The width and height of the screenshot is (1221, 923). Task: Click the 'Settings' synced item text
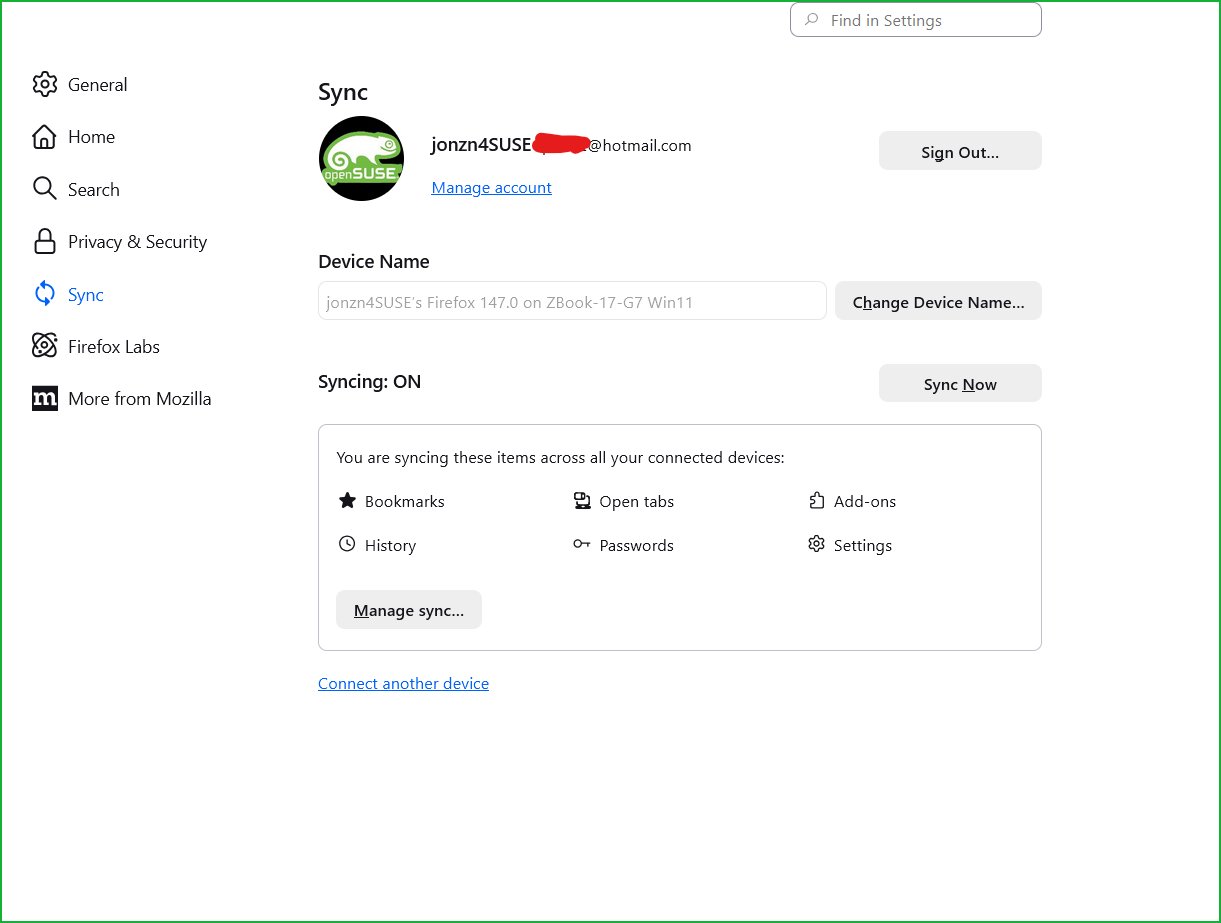(x=863, y=545)
